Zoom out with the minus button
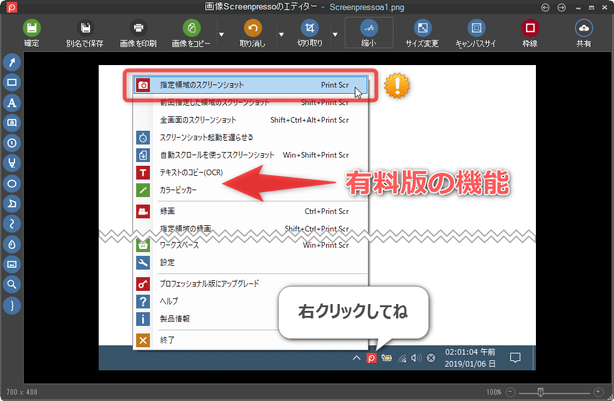This screenshot has height=401, width=614. (x=510, y=392)
